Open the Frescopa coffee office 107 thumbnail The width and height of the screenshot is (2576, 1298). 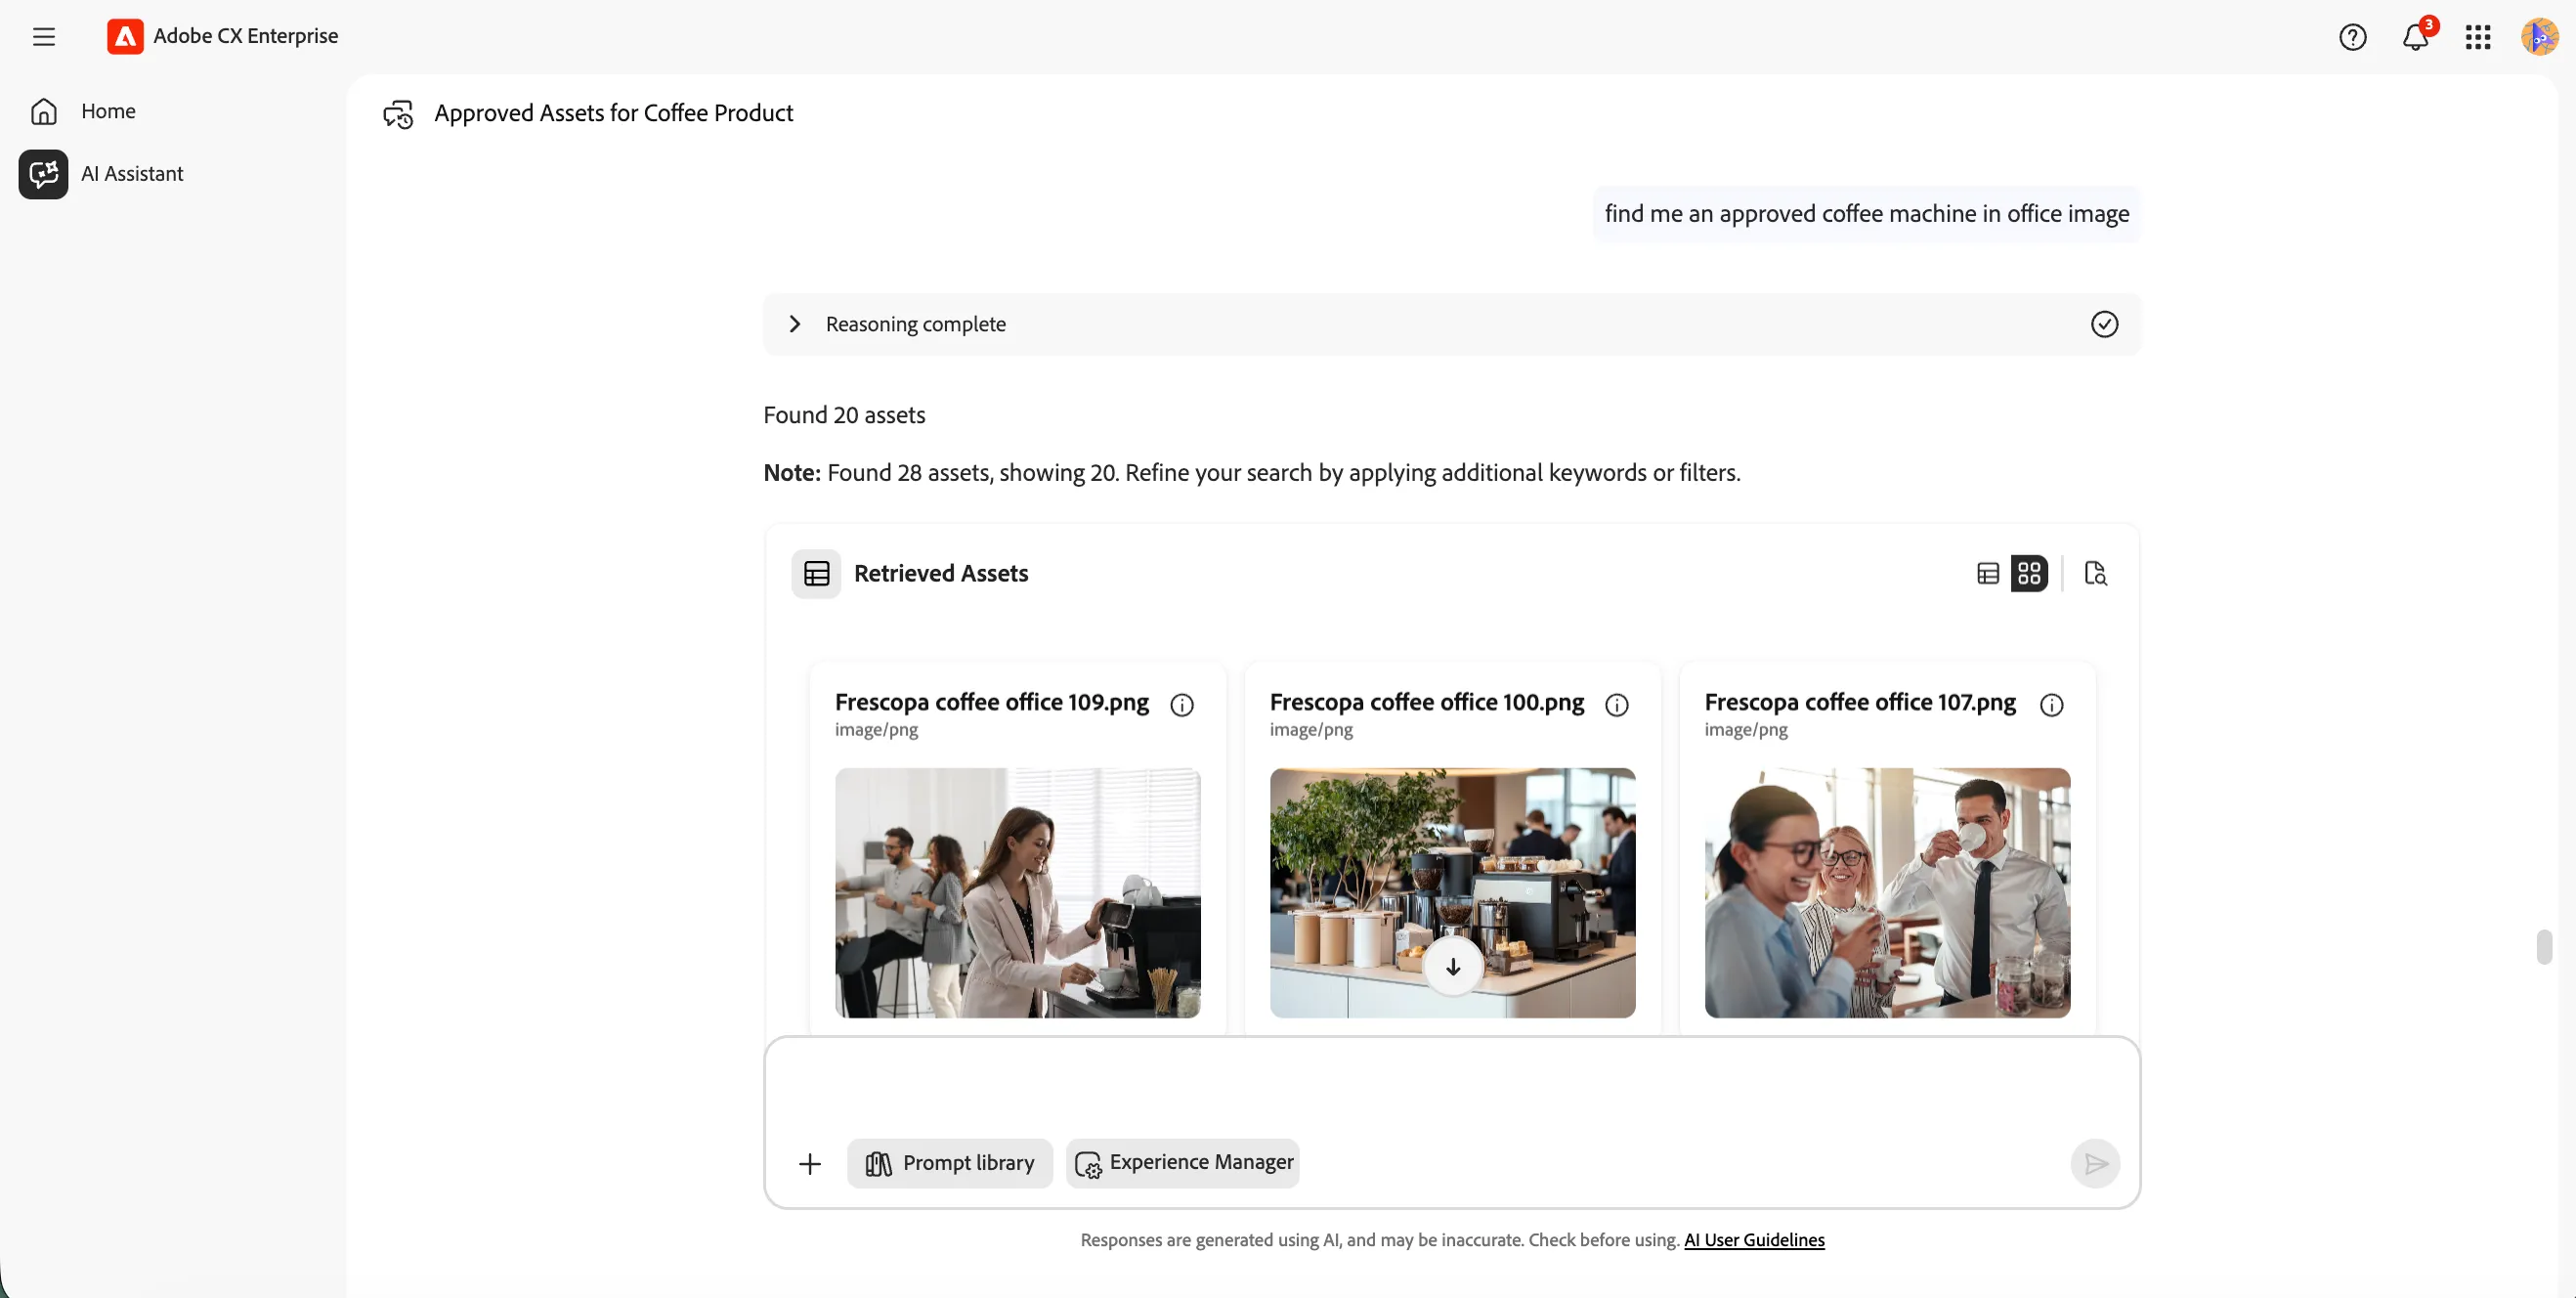[1887, 893]
